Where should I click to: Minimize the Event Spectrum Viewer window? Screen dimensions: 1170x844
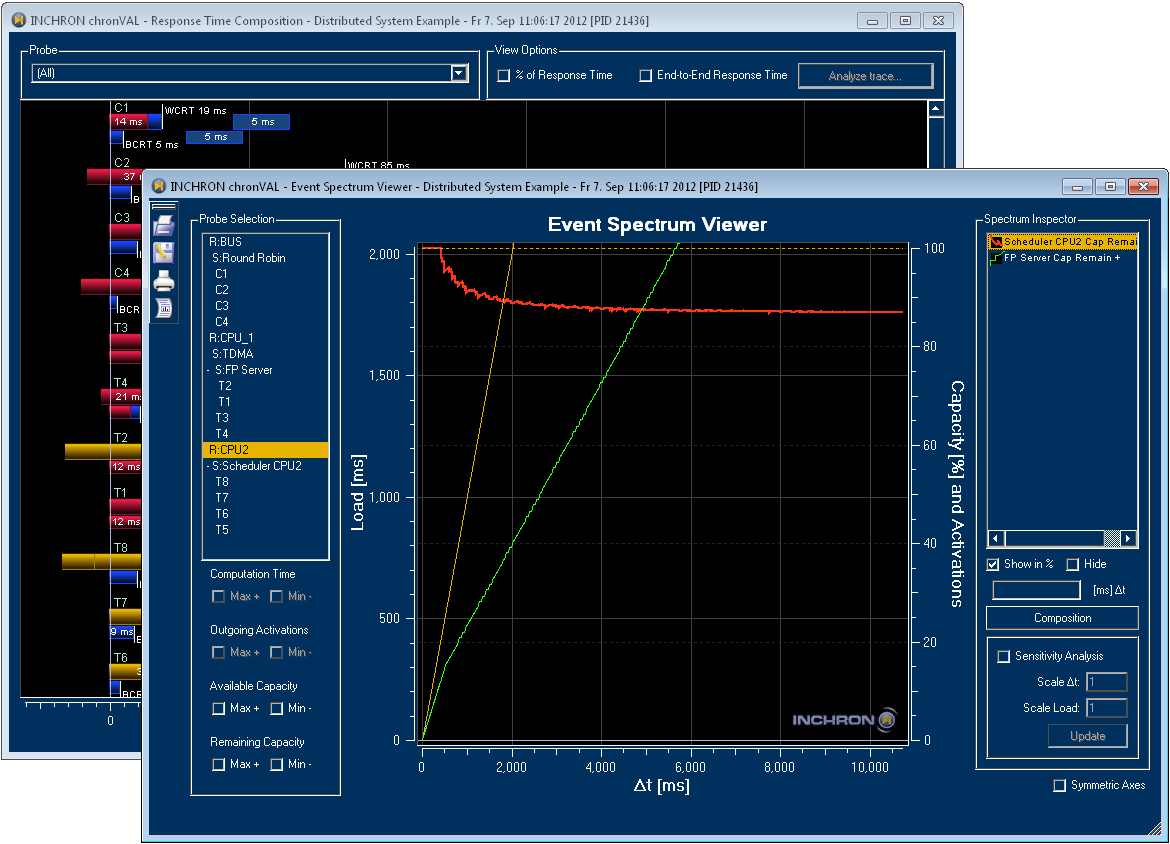[x=1077, y=187]
